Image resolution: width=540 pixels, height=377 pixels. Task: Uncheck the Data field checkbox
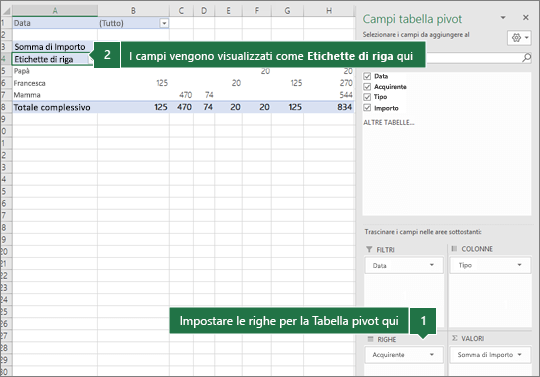click(x=367, y=76)
